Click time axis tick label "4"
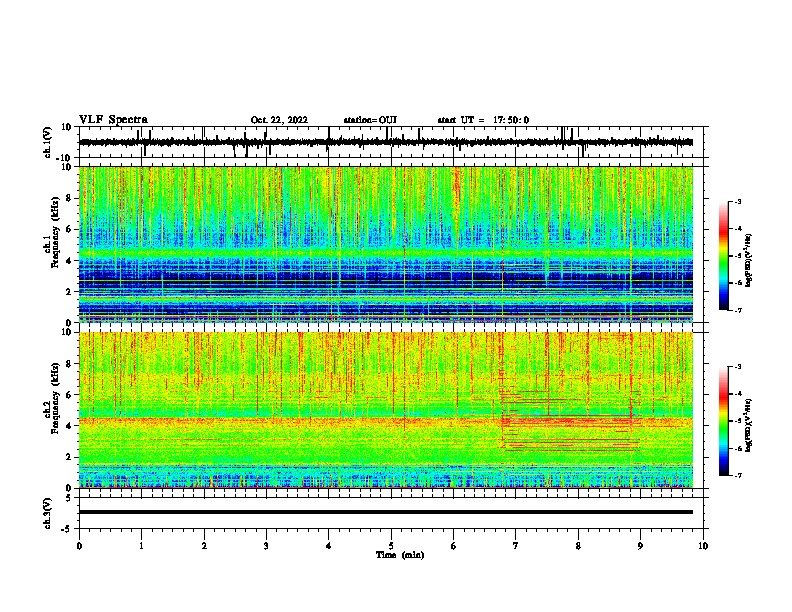The height and width of the screenshot is (612, 792). (x=329, y=546)
